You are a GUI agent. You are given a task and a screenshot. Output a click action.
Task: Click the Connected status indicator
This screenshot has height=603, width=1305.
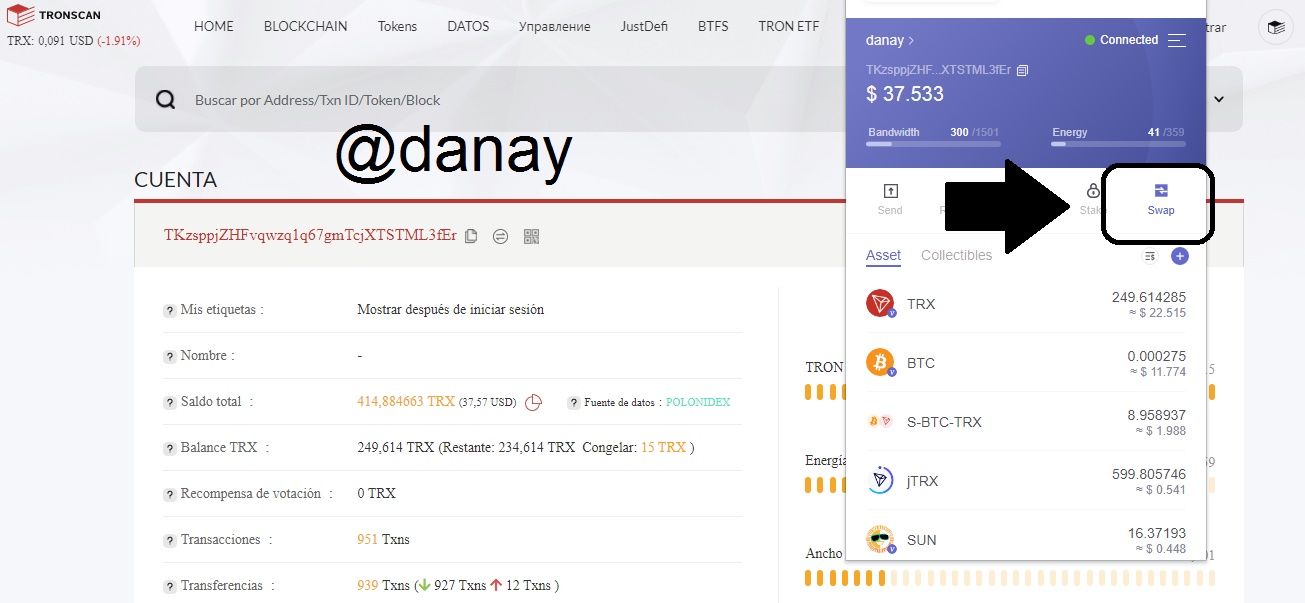point(1121,40)
